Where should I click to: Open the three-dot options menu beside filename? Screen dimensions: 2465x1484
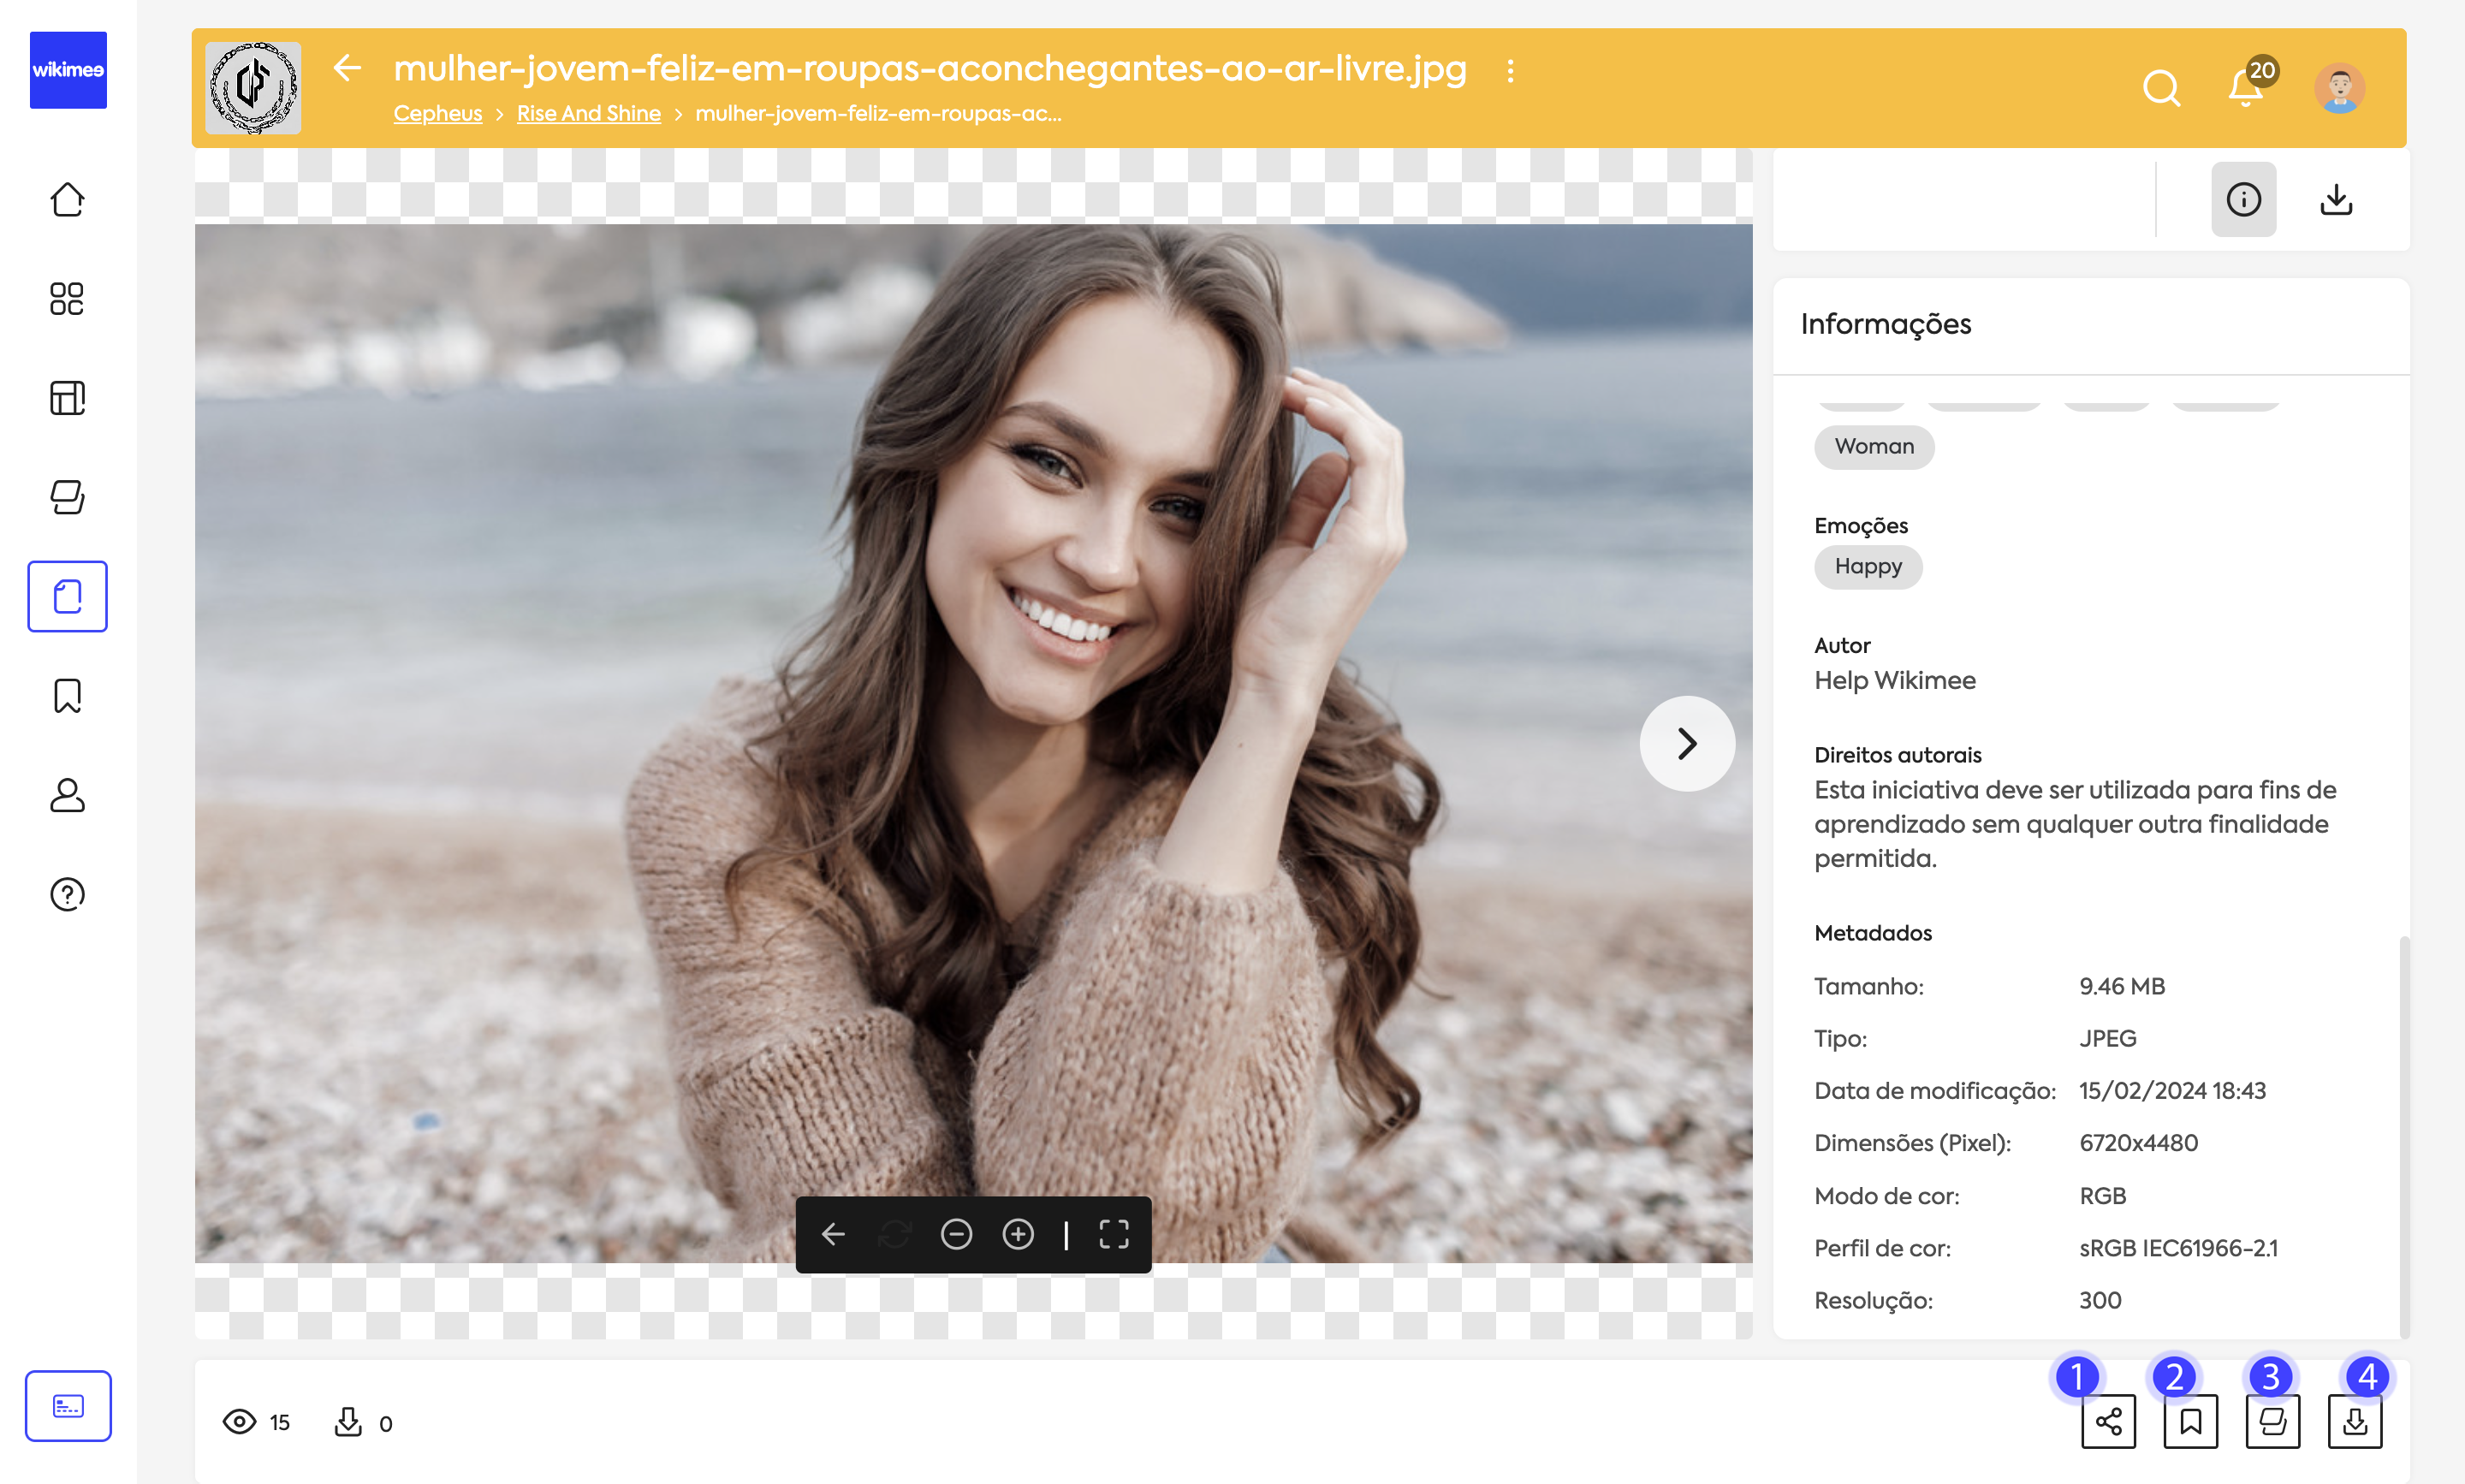coord(1510,70)
